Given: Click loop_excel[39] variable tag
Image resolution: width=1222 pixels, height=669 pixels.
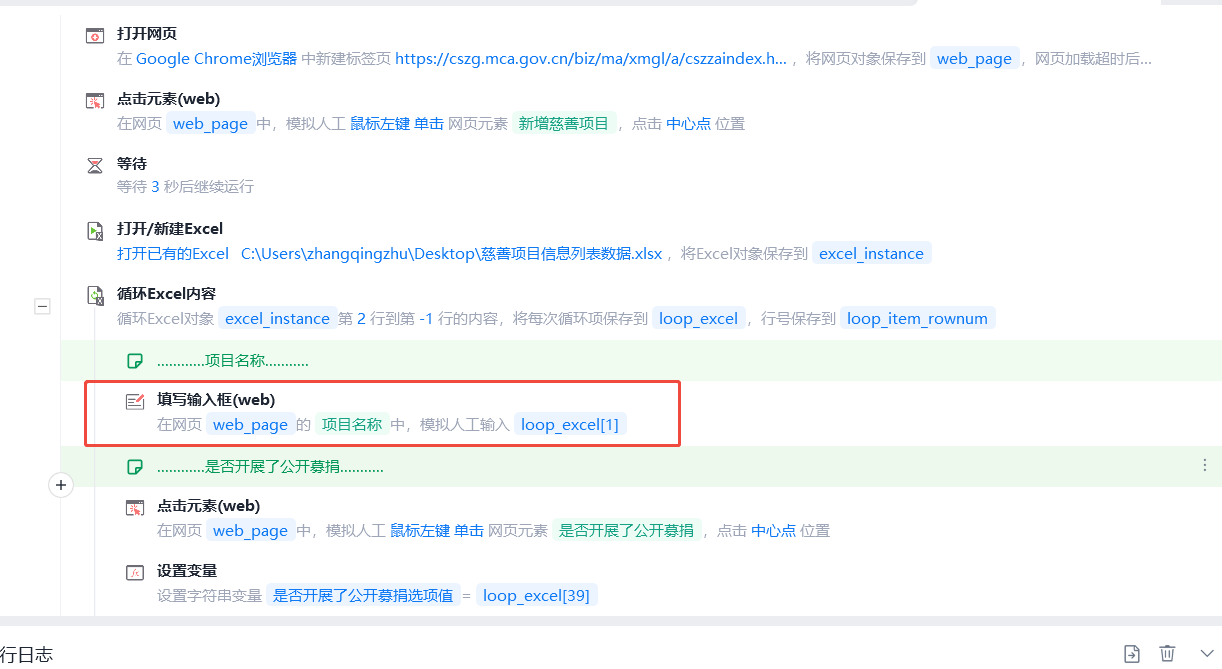Looking at the screenshot, I should (x=536, y=596).
